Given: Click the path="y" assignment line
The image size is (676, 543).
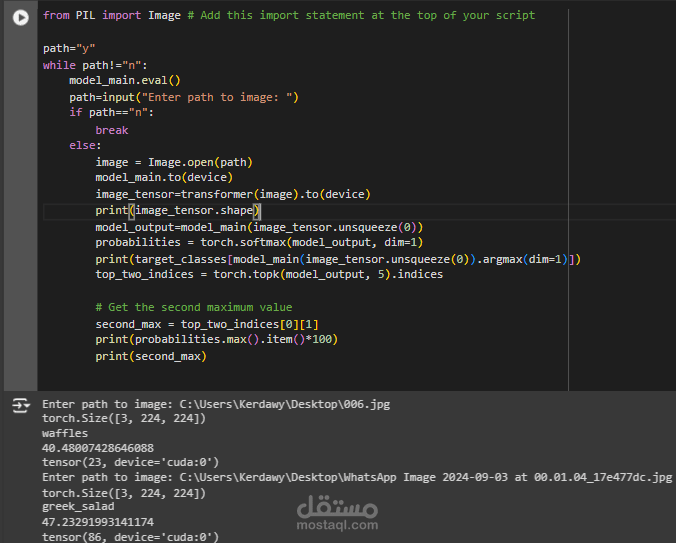Looking at the screenshot, I should click(69, 48).
